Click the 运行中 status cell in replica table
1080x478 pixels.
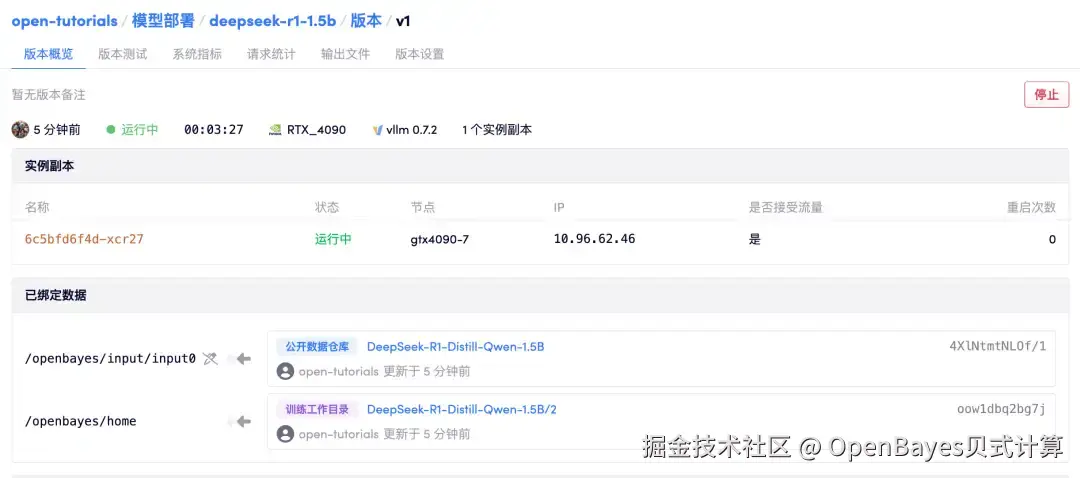click(333, 239)
